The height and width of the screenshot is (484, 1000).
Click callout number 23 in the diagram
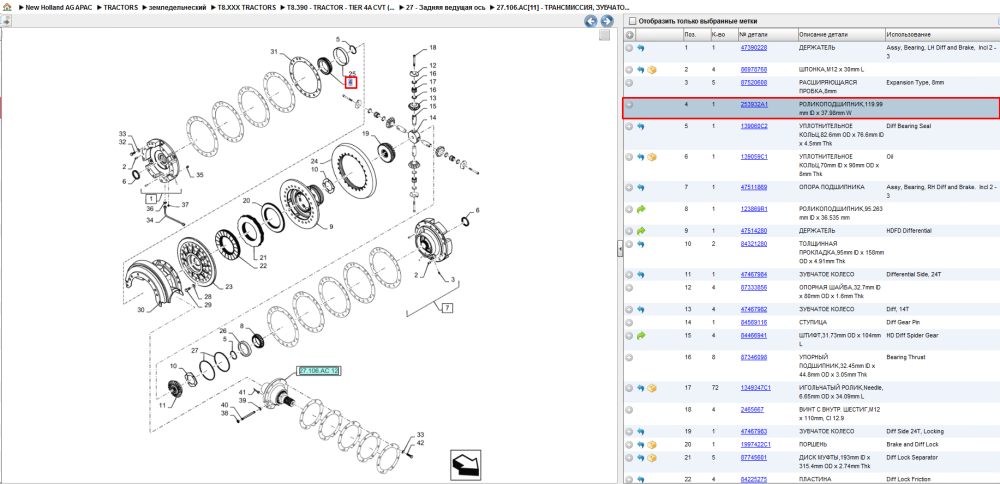[229, 286]
